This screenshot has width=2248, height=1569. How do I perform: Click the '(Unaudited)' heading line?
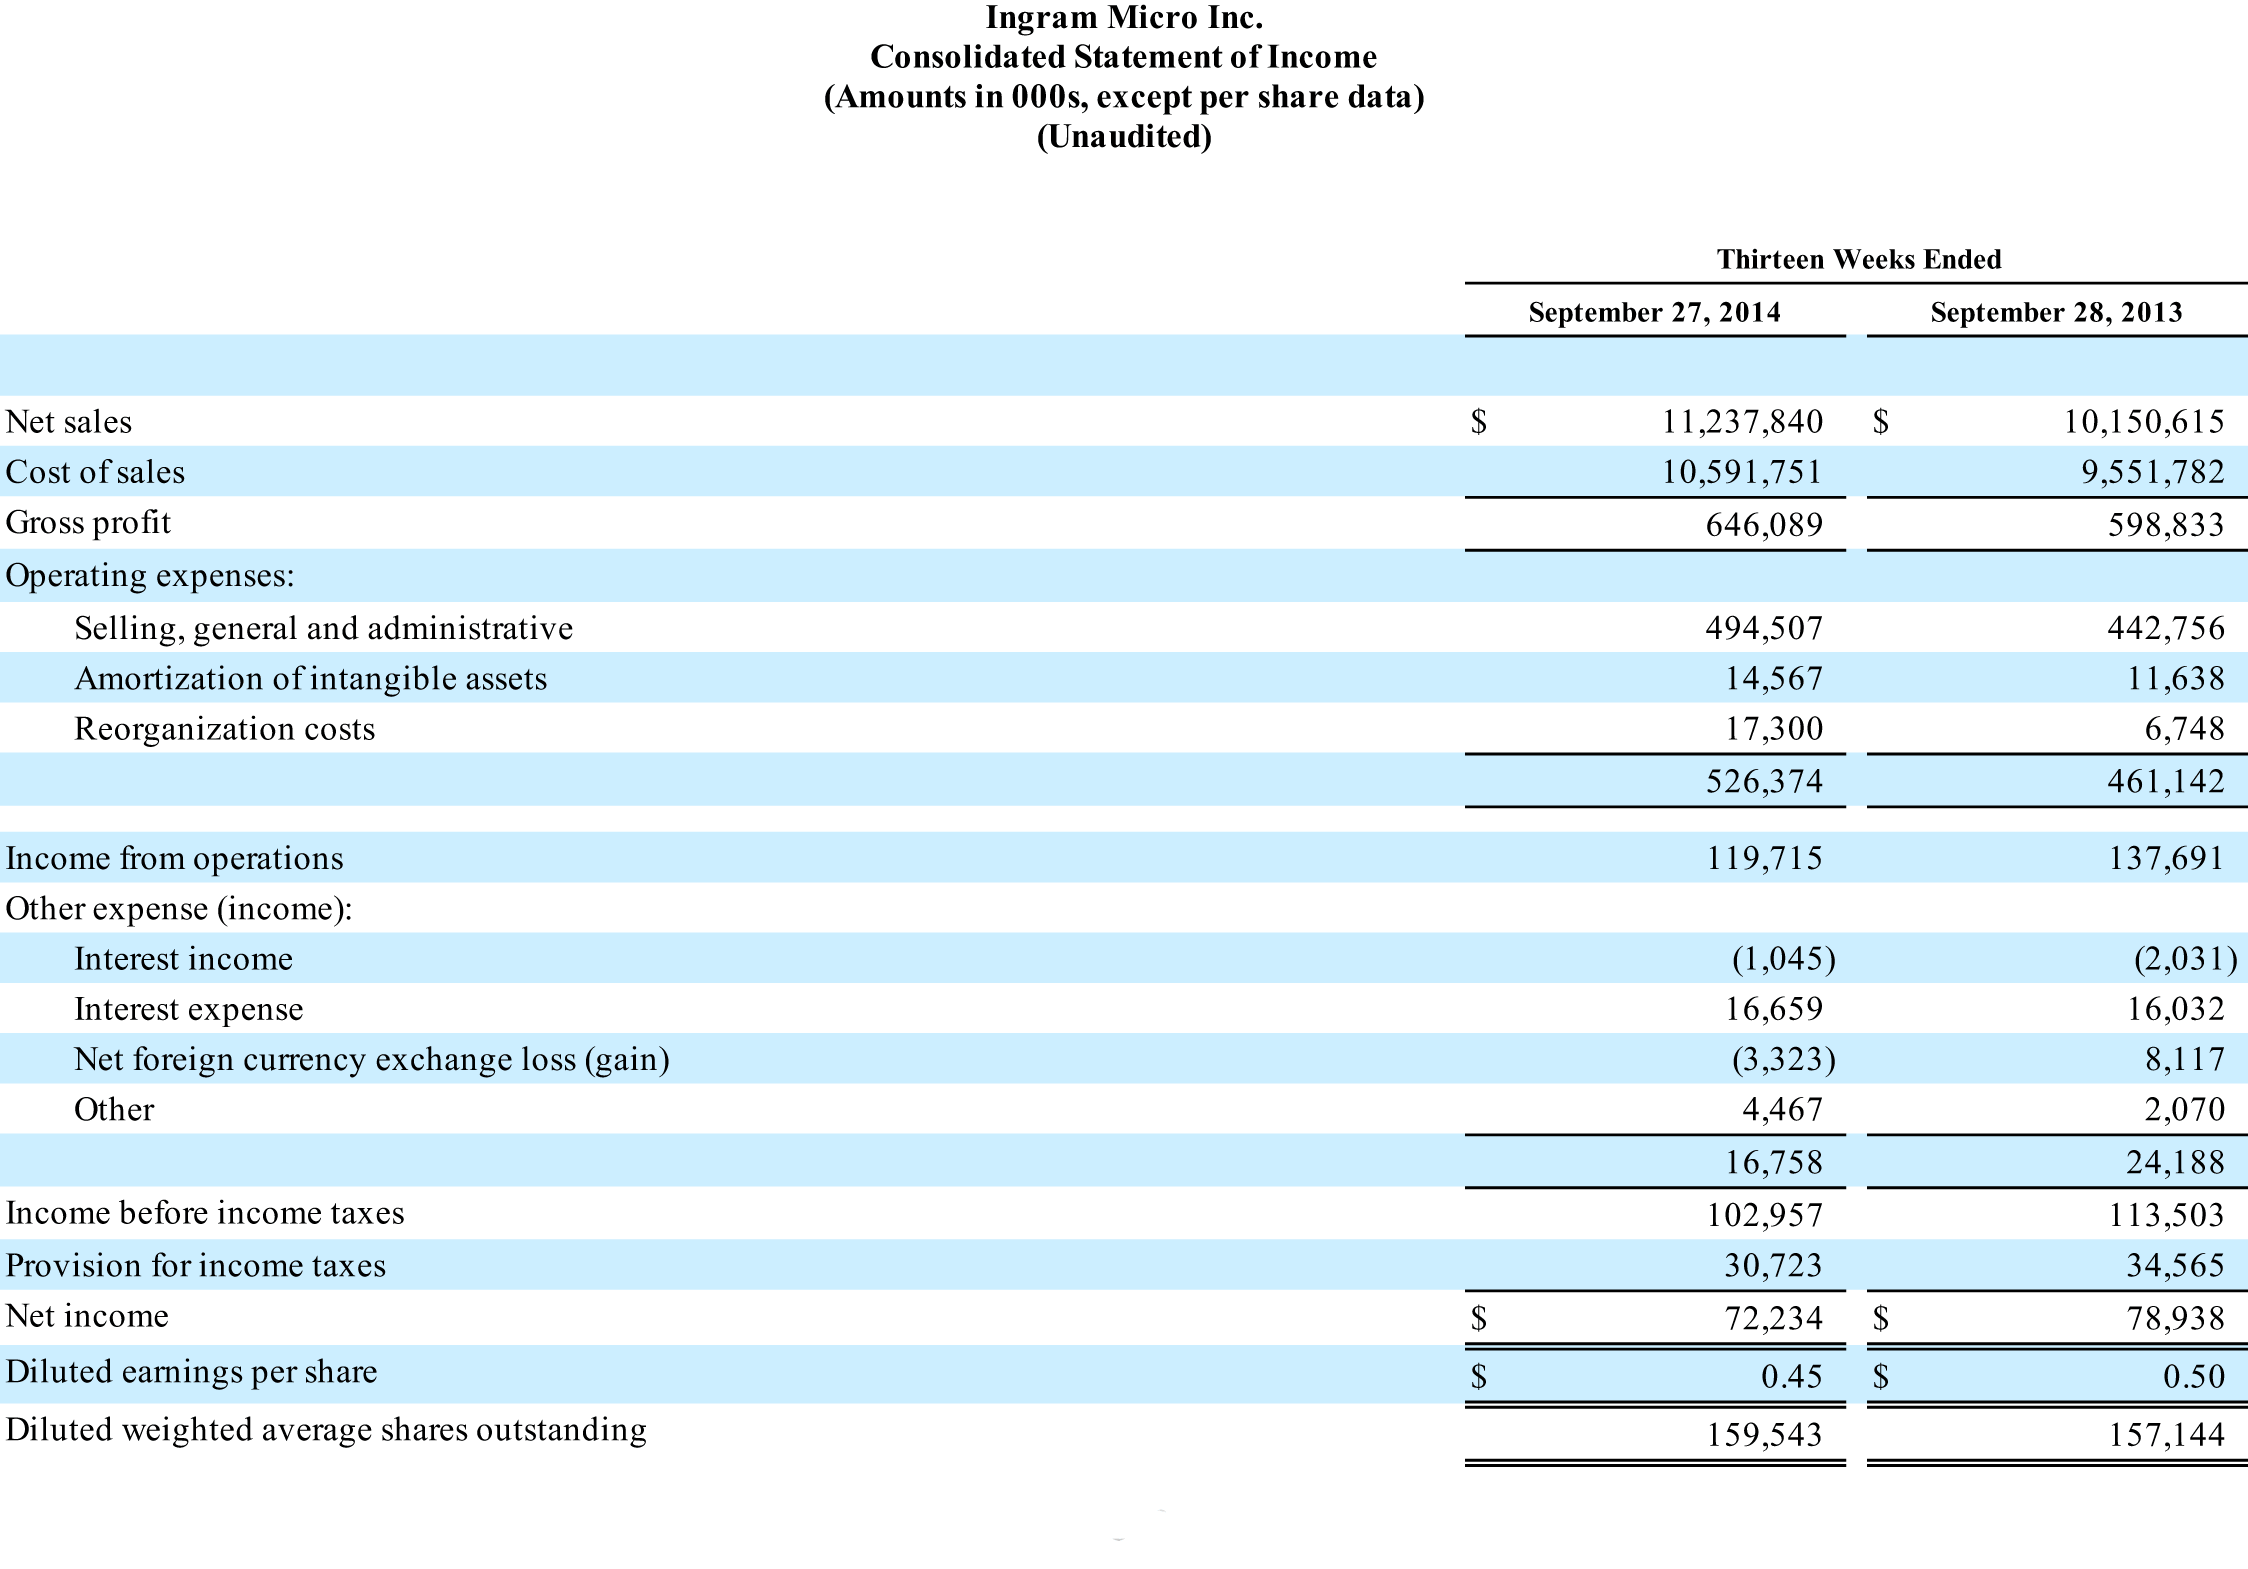1124,136
